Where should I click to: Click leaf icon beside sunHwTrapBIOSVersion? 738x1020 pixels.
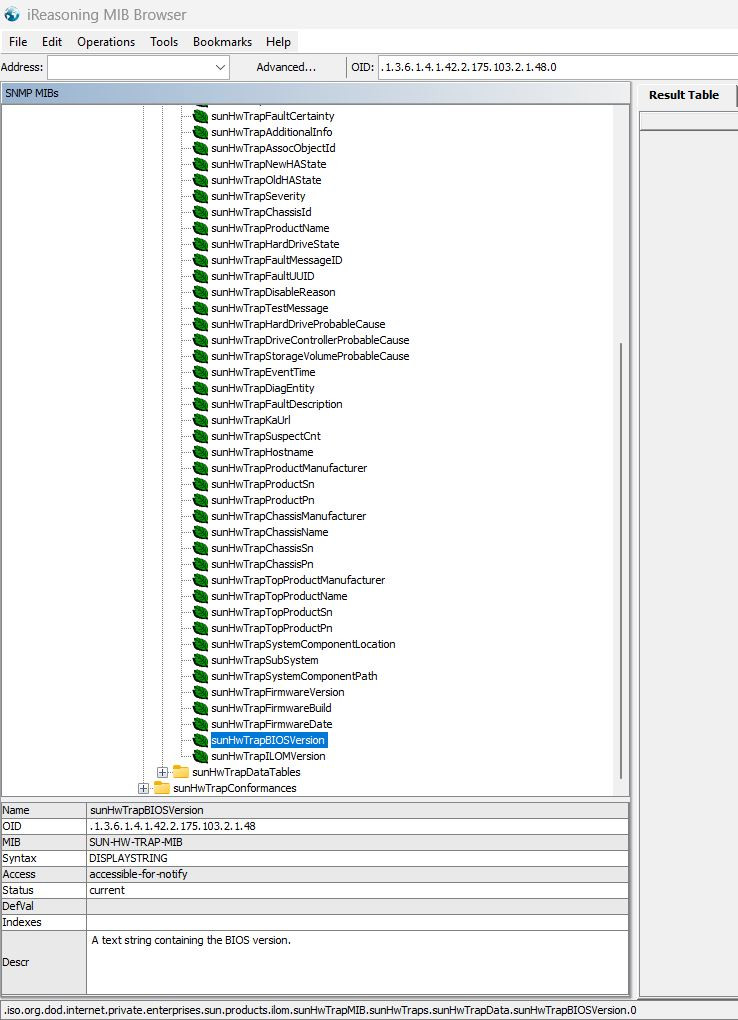point(200,740)
